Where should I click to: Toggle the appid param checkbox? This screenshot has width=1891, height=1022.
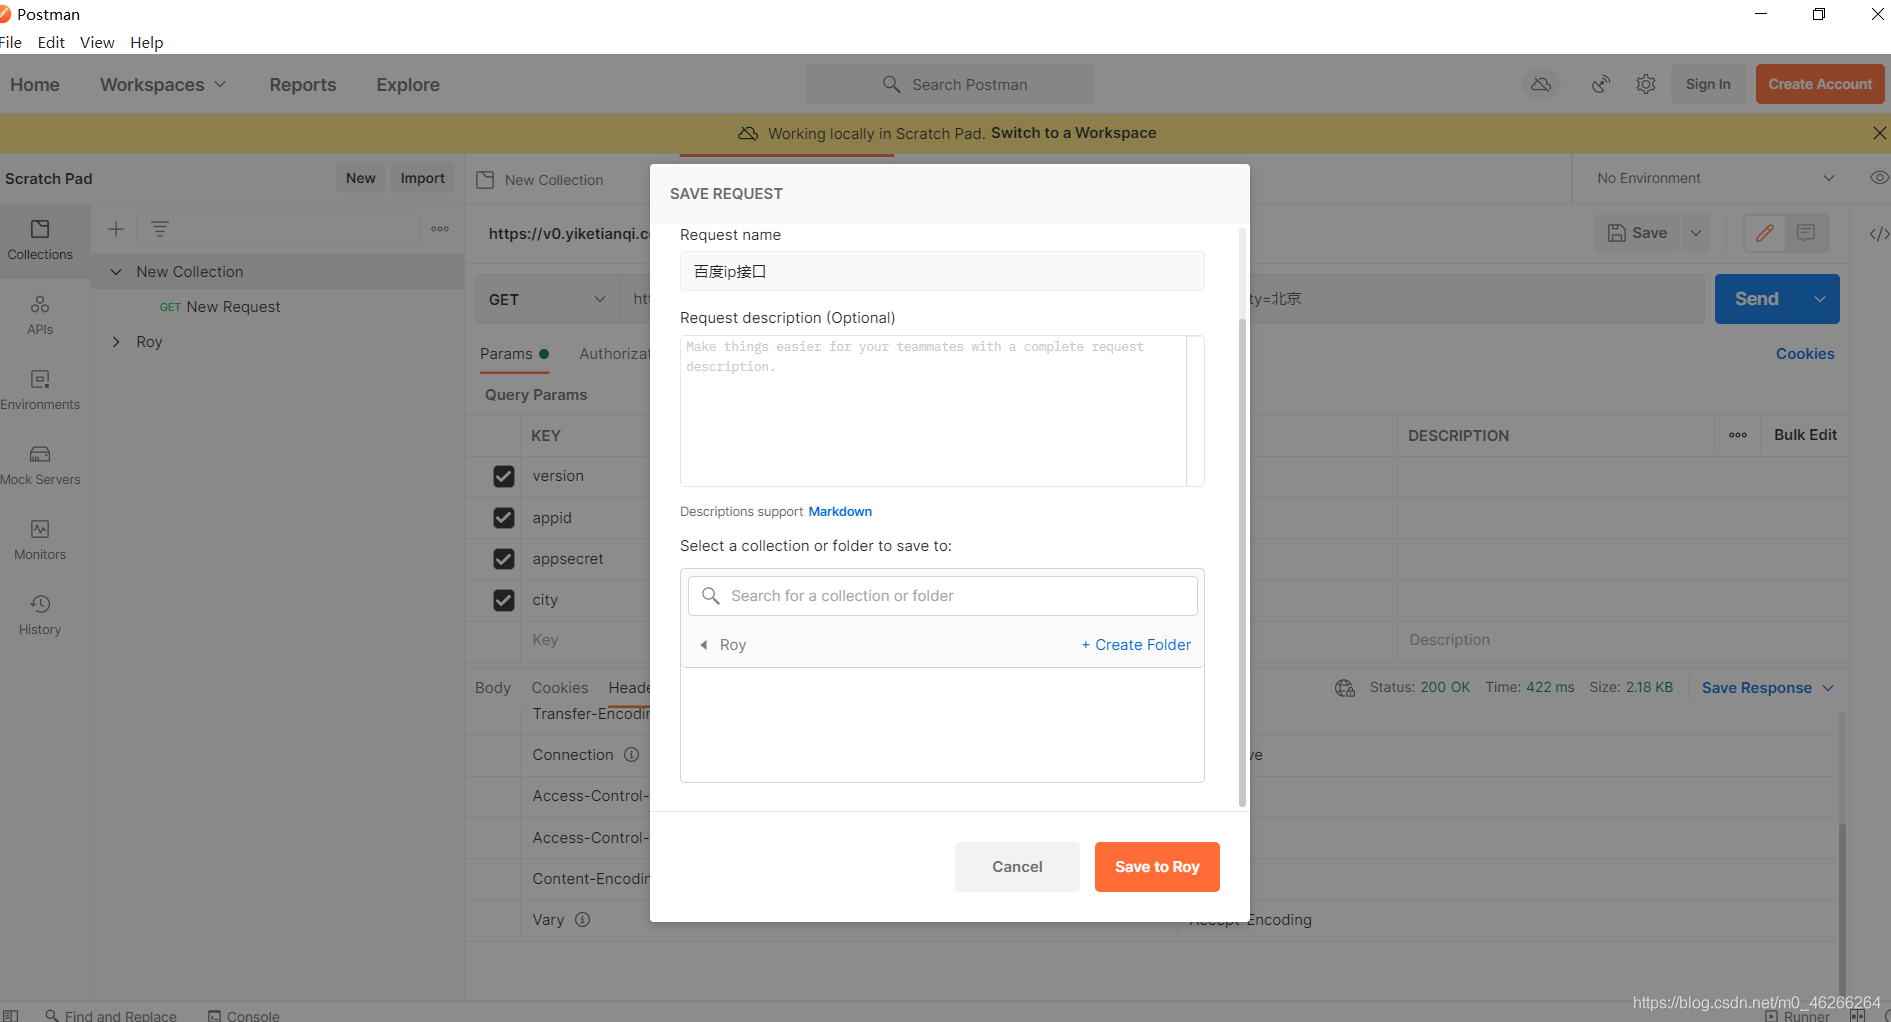click(504, 518)
